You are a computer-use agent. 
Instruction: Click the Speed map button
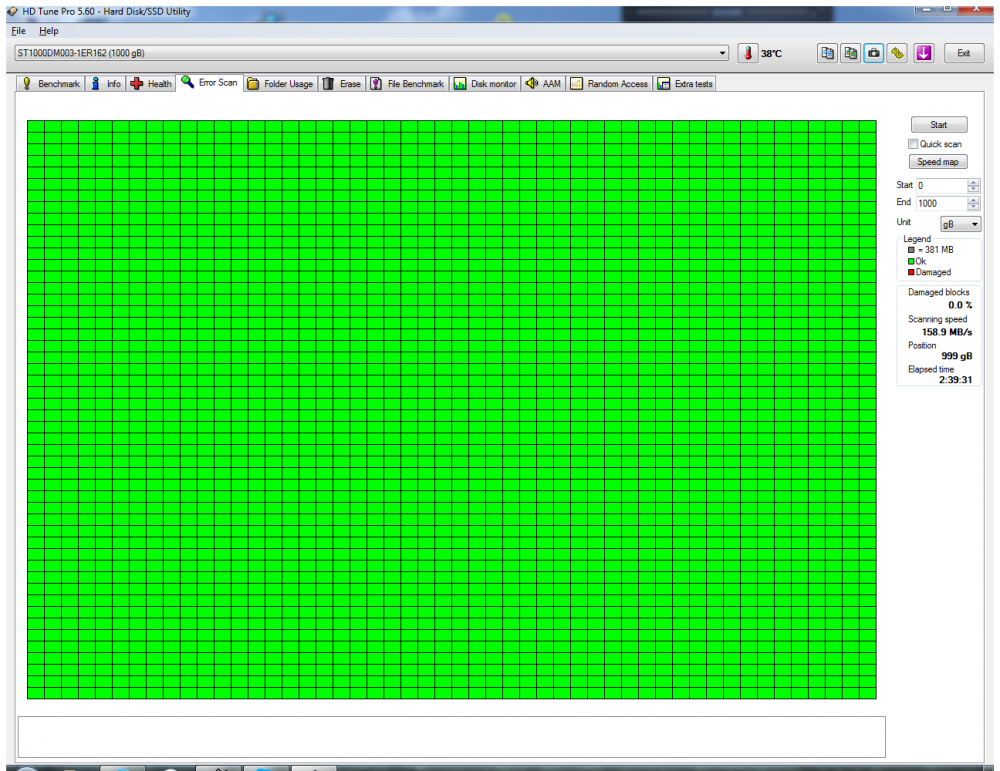pos(937,161)
